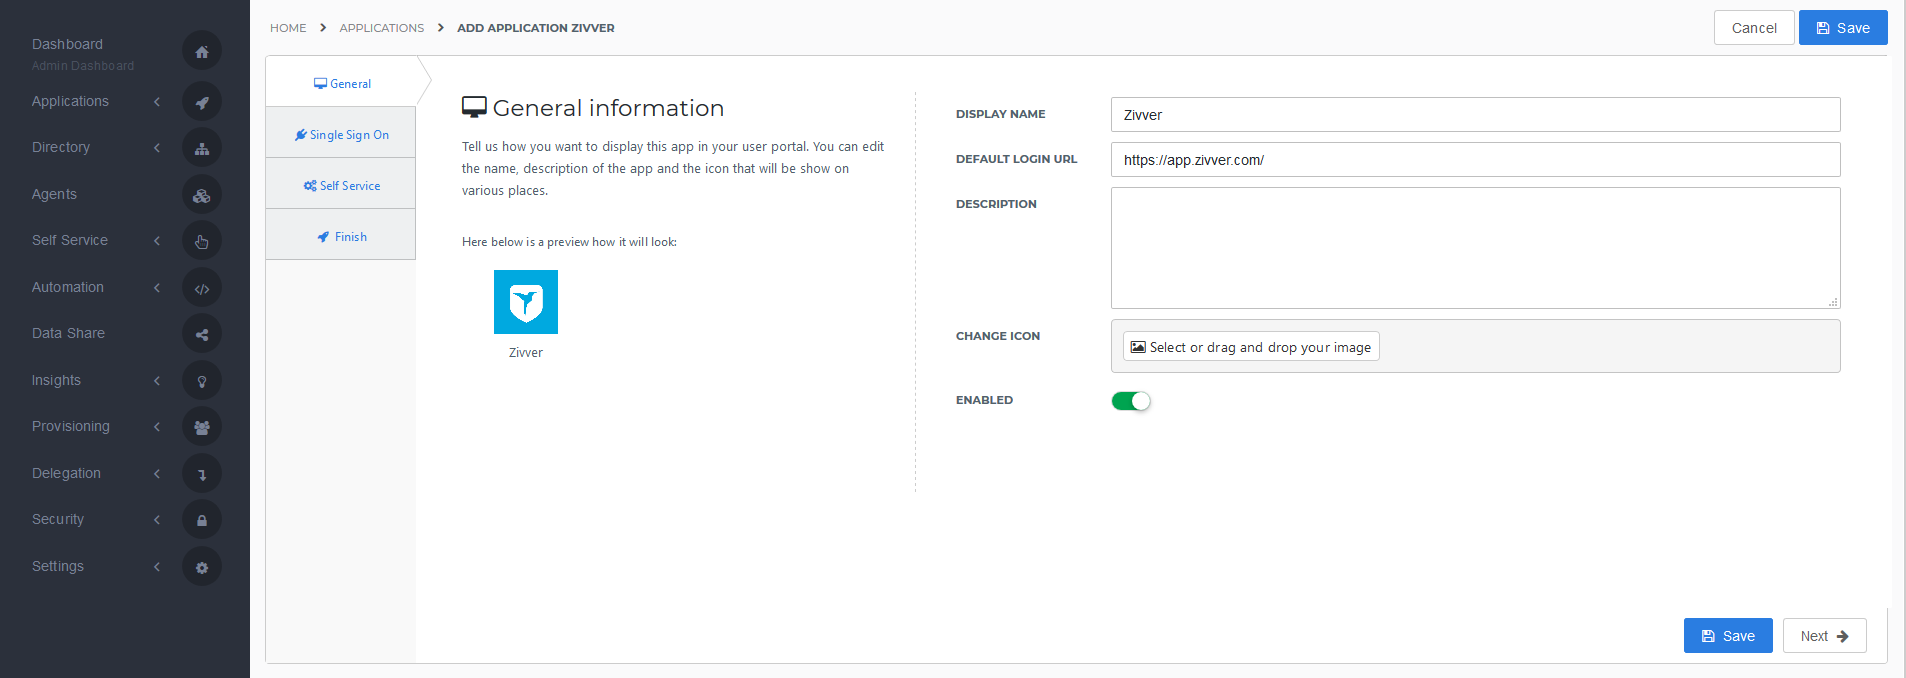Viewport: 1906px width, 678px height.
Task: Click the Provisioning users icon
Action: [202, 427]
